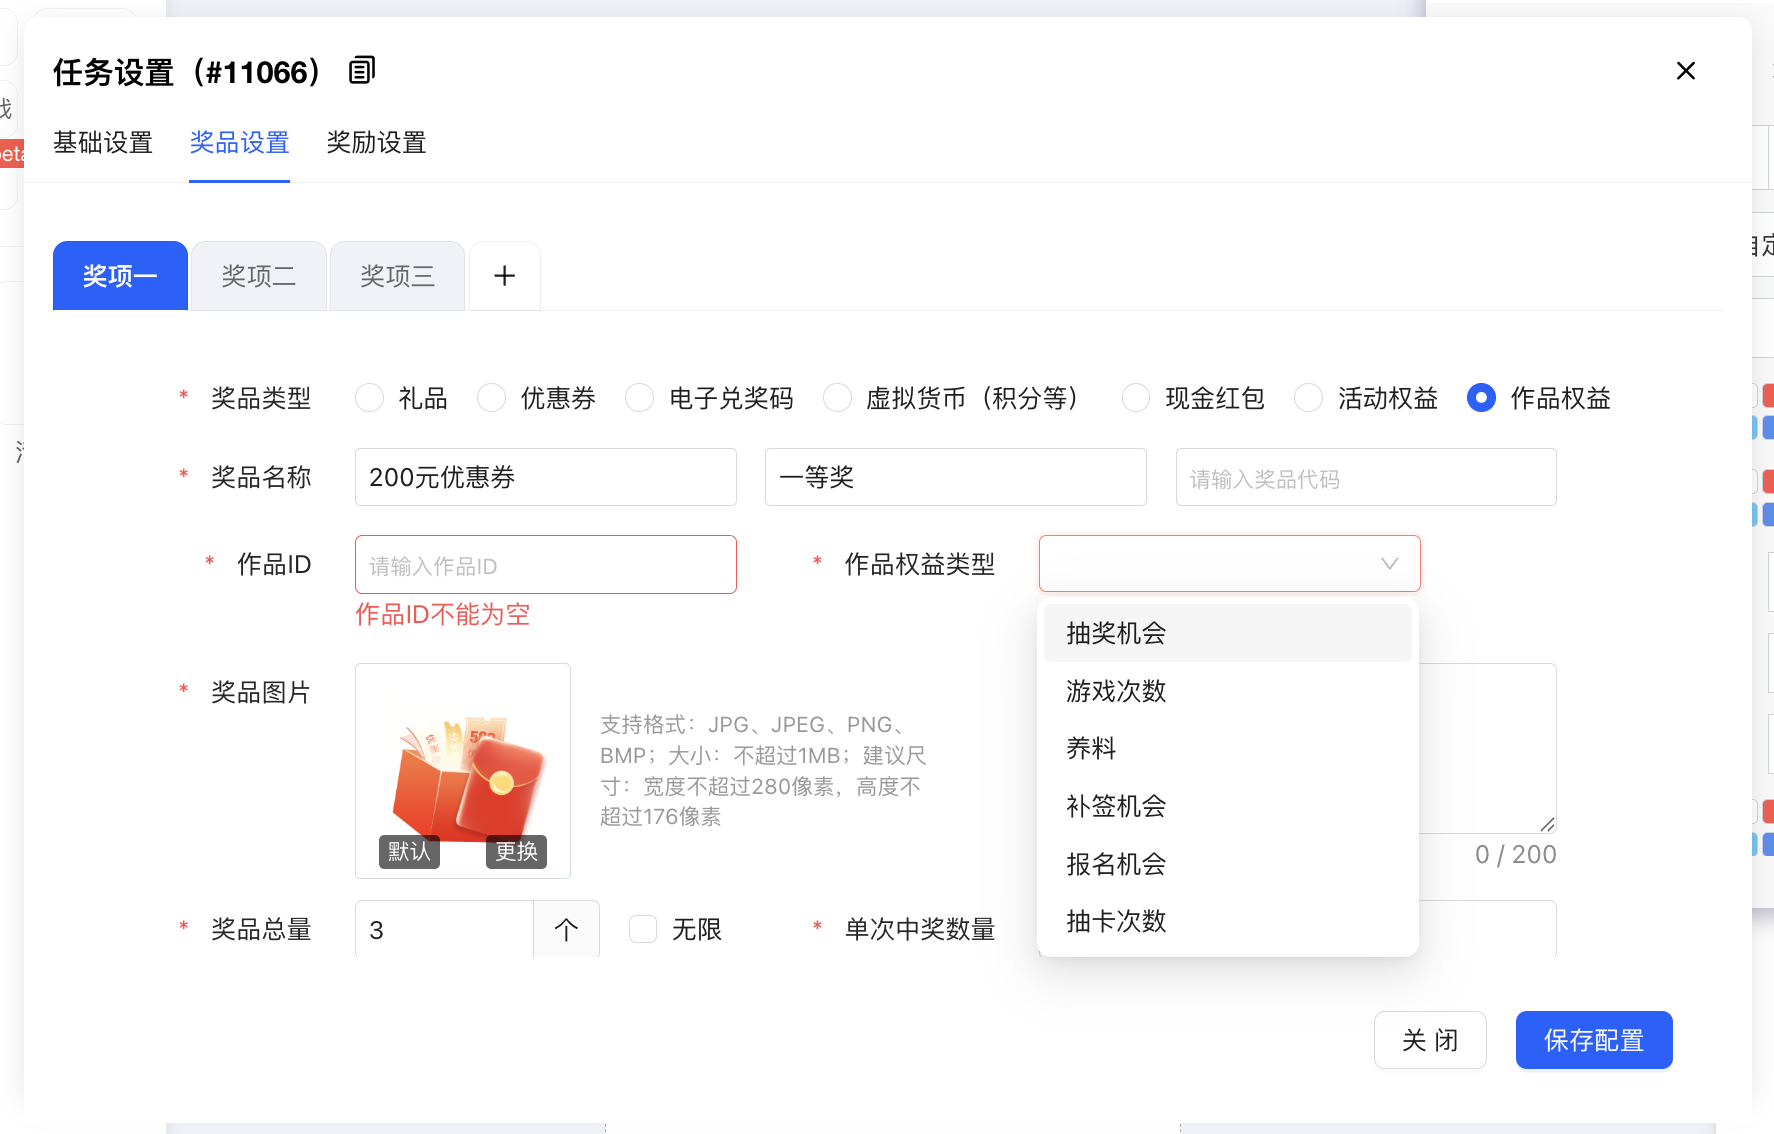The width and height of the screenshot is (1774, 1134).
Task: Select the 现金红包 radio option
Action: [x=1136, y=398]
